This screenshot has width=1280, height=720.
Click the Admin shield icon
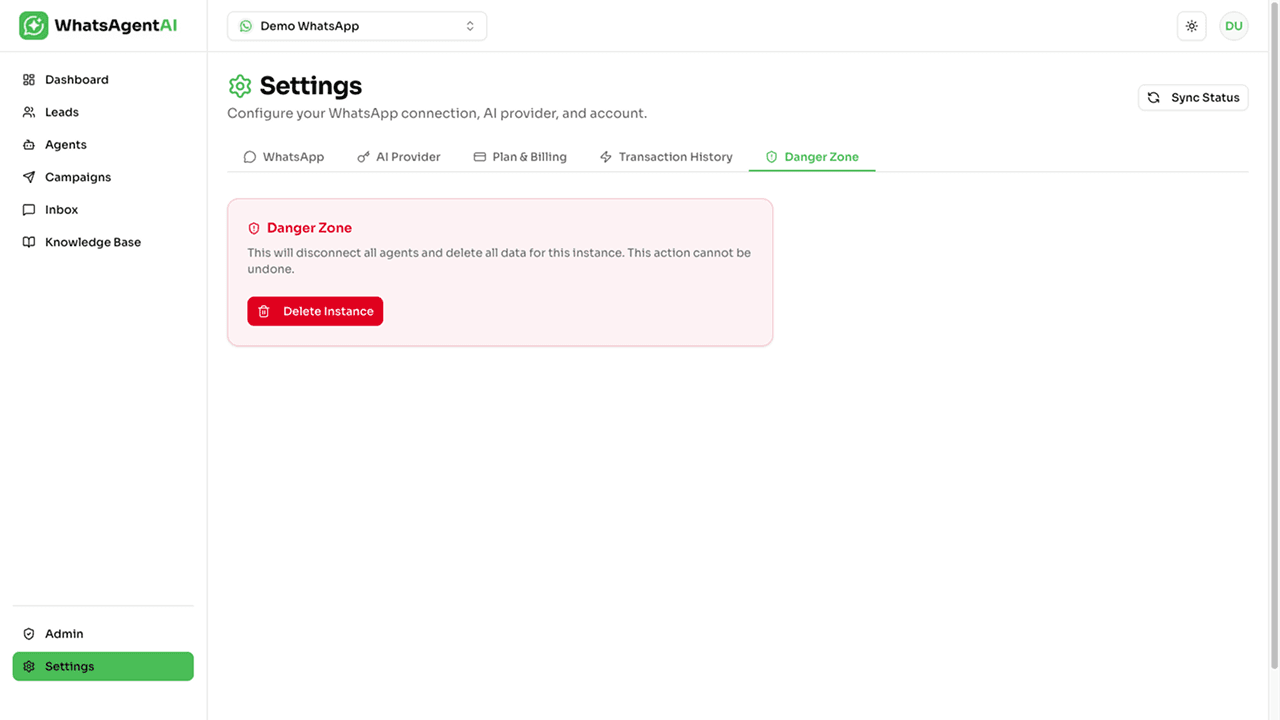29,634
